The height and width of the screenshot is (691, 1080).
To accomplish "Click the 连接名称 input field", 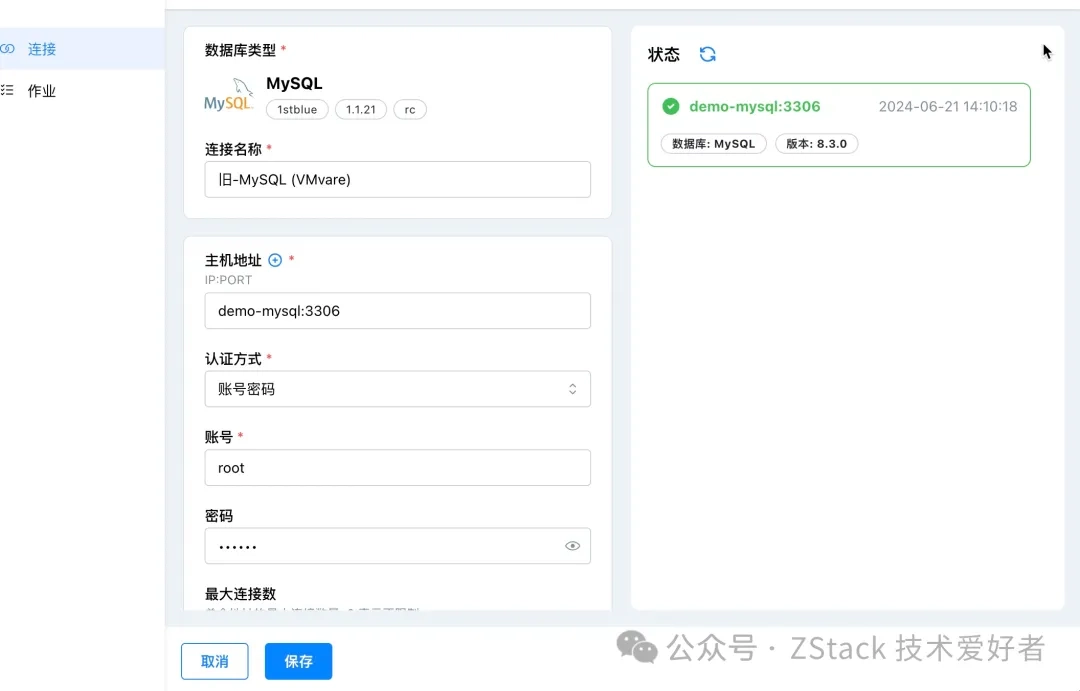I will (x=397, y=180).
